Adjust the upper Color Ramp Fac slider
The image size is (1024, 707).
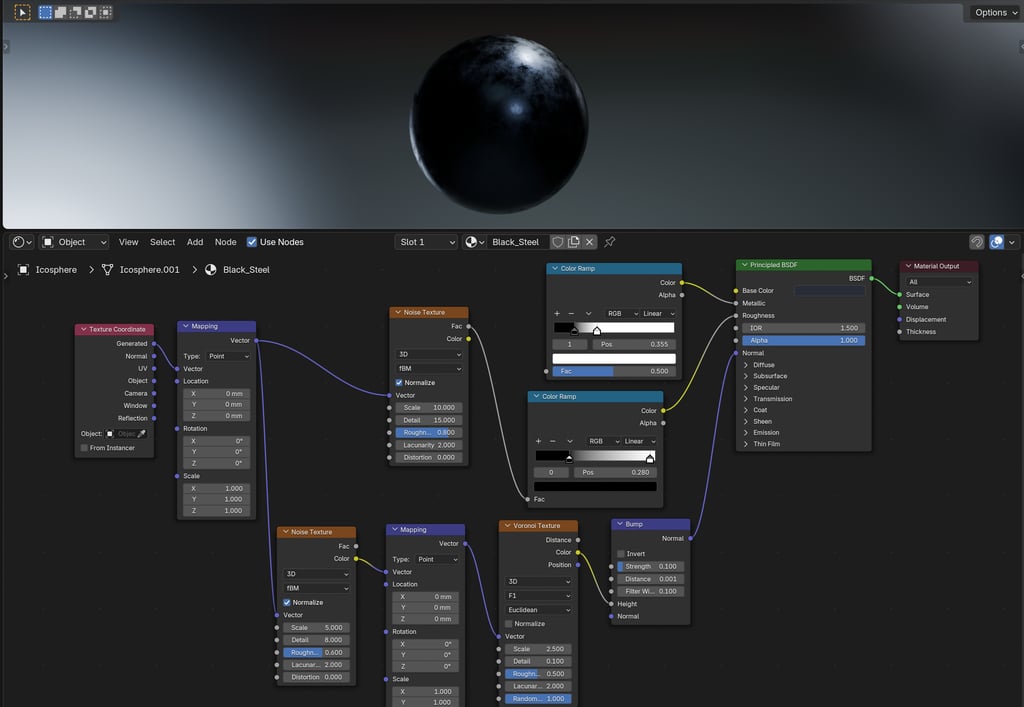614,371
